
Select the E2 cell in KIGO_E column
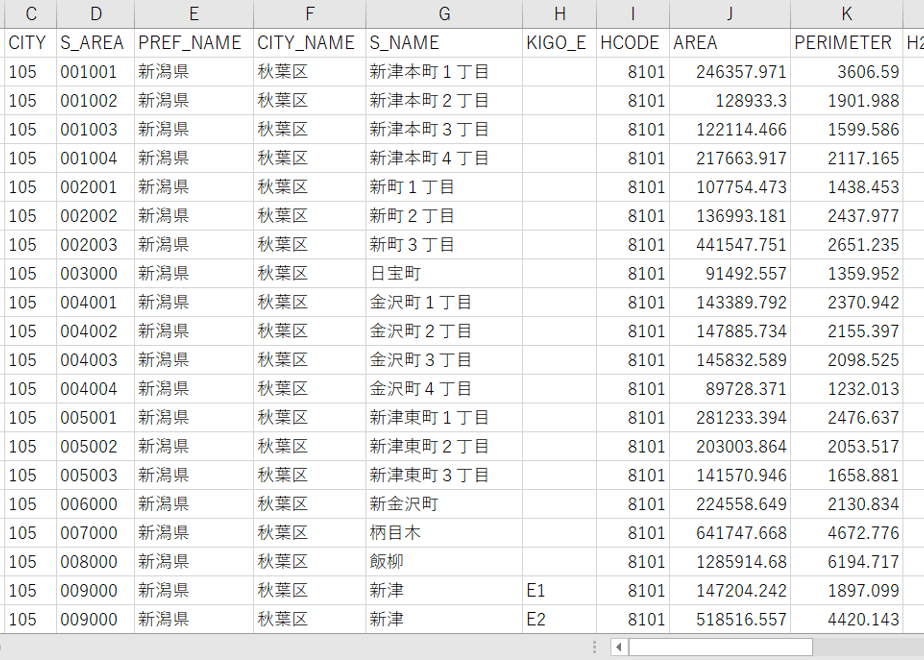(559, 619)
